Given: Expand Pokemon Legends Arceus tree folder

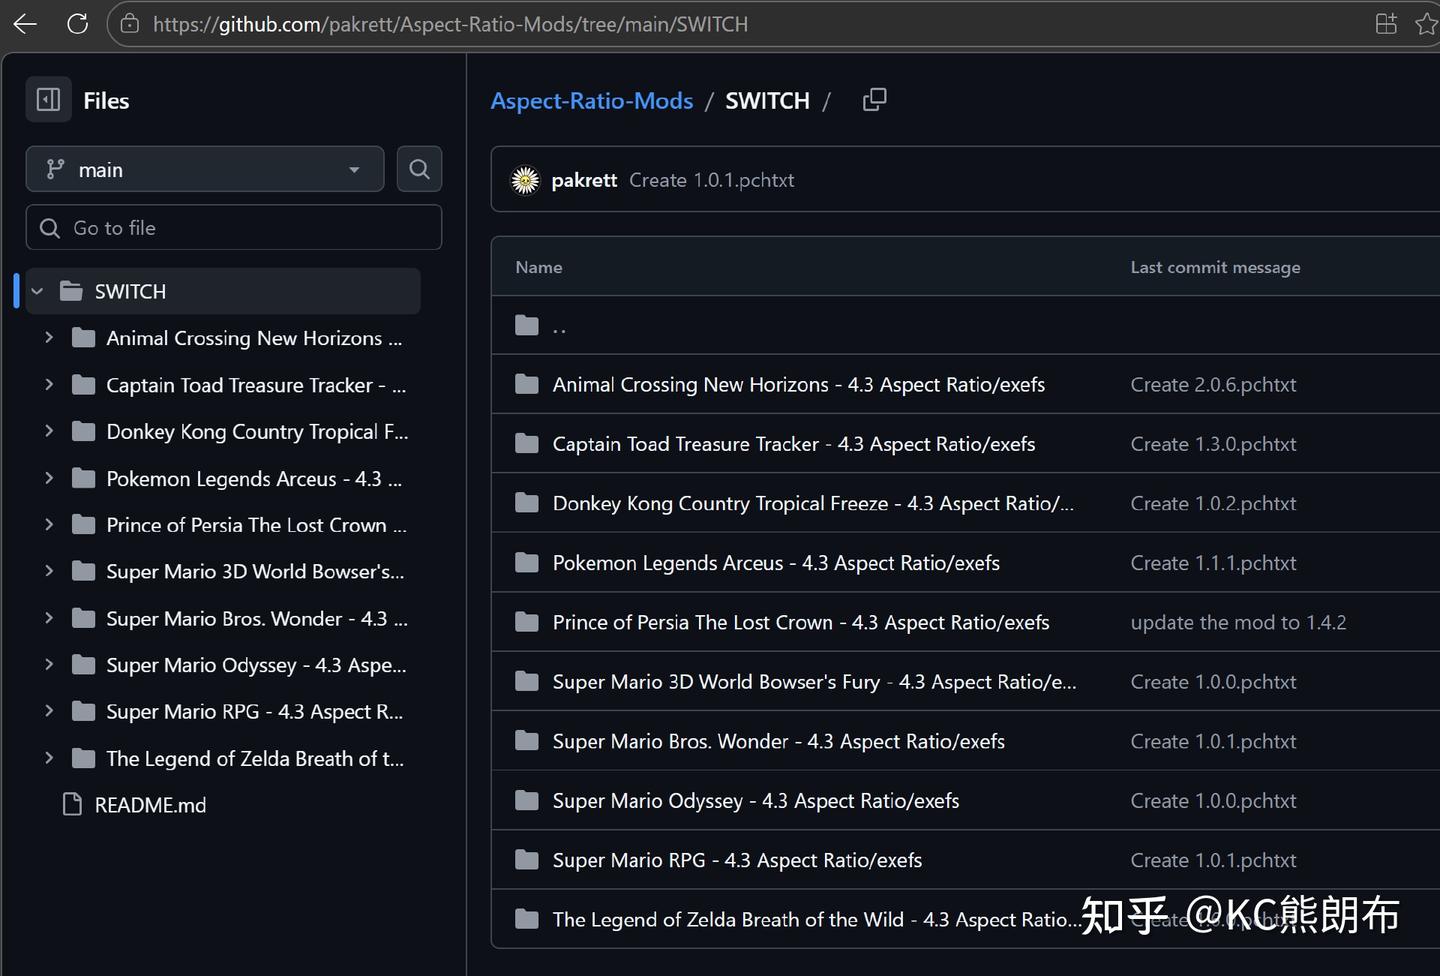Looking at the screenshot, I should (x=49, y=478).
